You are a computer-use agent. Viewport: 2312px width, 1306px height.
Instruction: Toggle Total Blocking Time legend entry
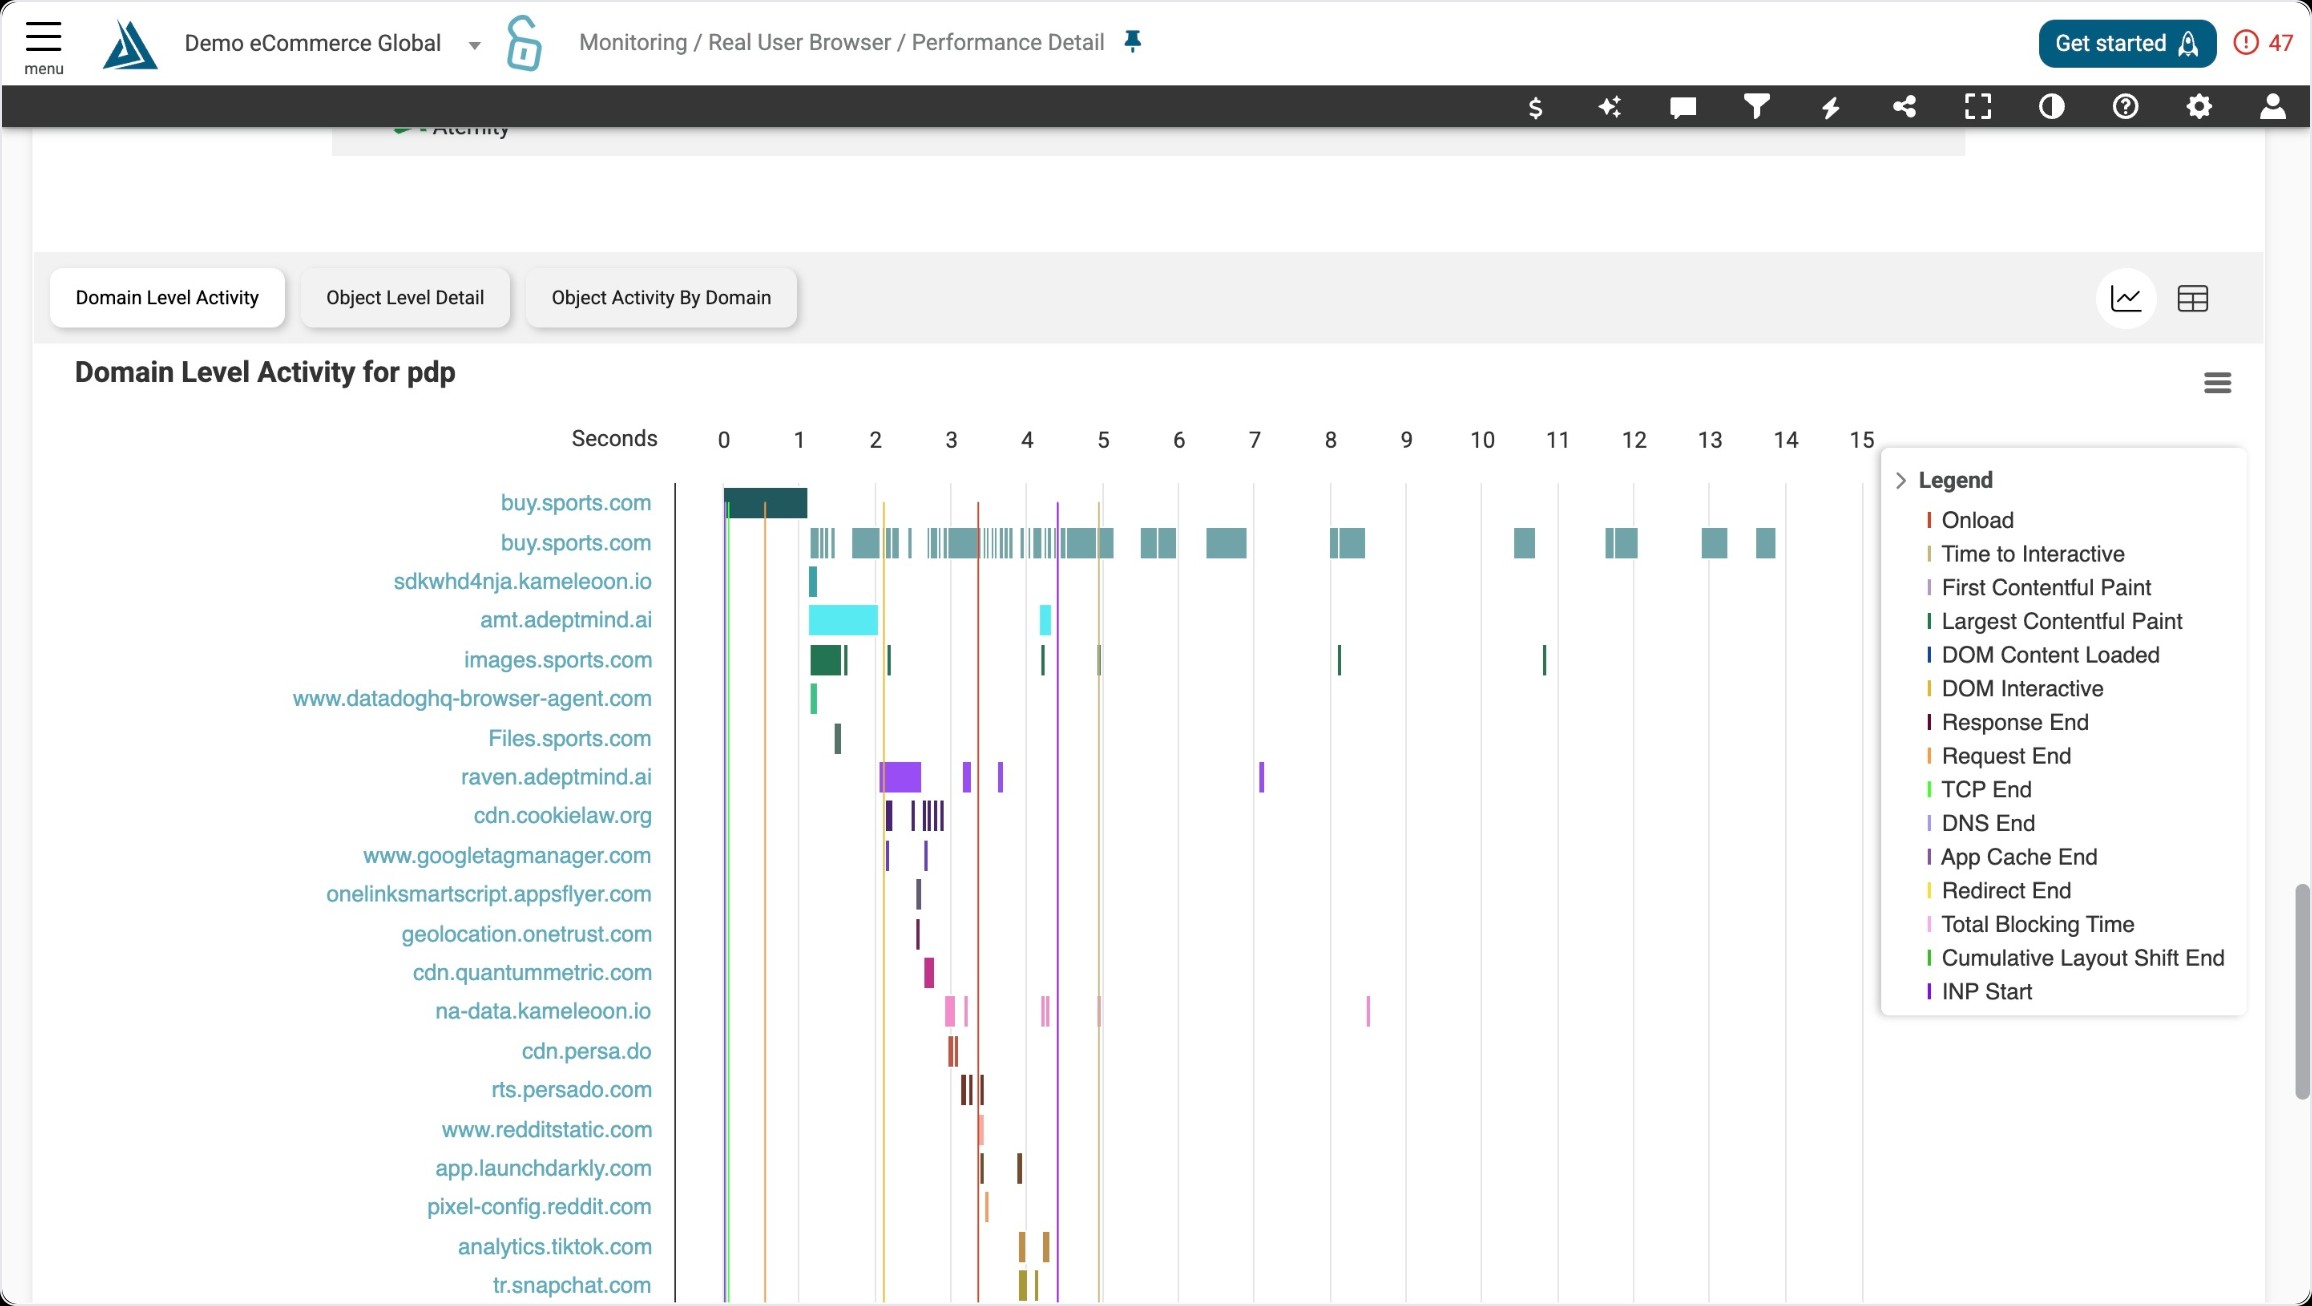(x=2030, y=924)
